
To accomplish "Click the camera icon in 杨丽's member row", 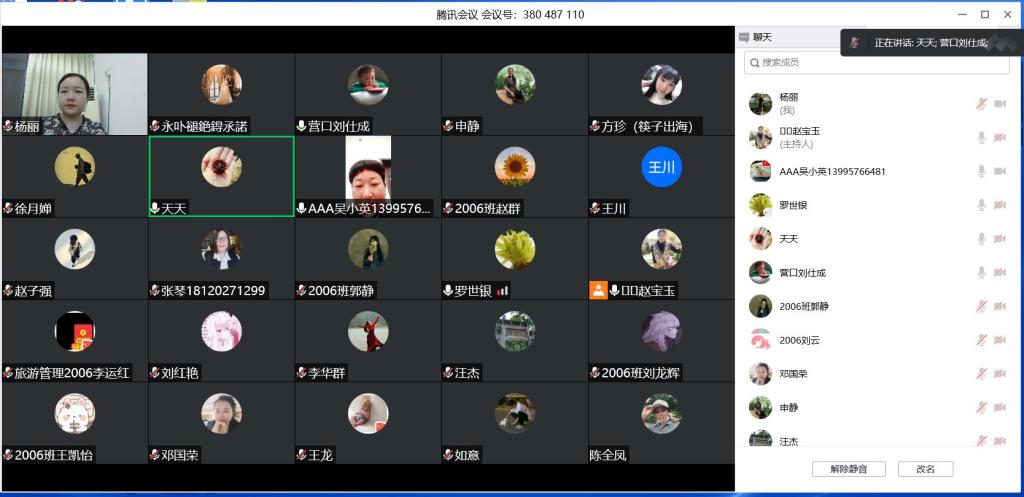I will [999, 104].
